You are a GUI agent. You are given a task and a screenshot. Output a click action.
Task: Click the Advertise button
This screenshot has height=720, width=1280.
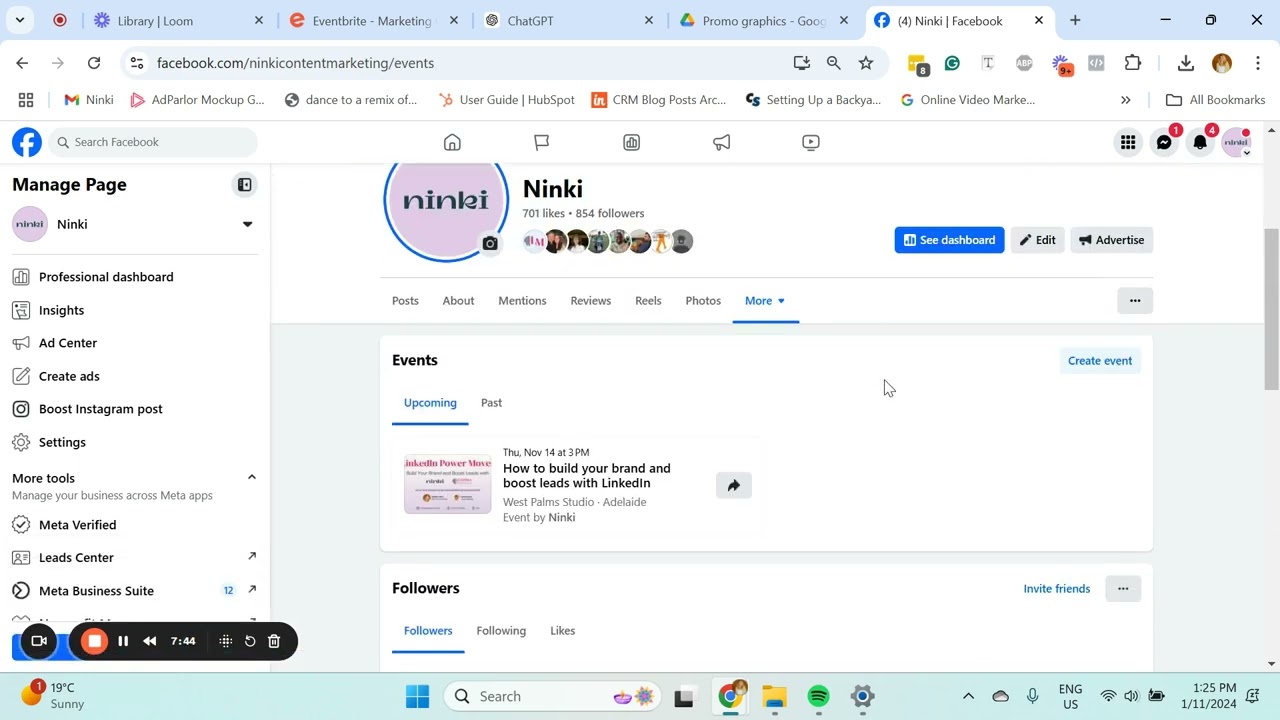(1111, 240)
